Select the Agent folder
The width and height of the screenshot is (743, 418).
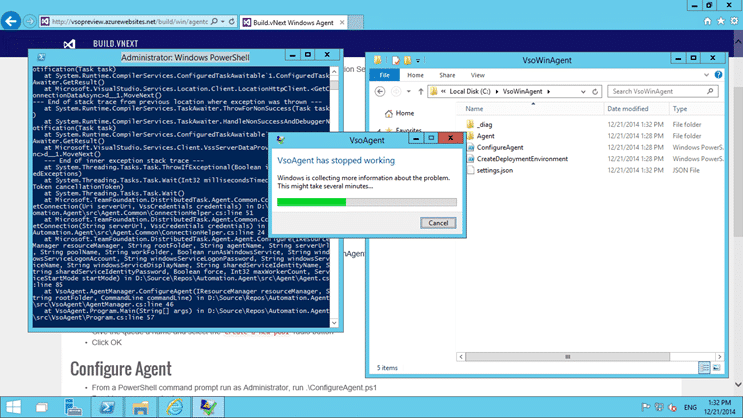click(x=485, y=136)
